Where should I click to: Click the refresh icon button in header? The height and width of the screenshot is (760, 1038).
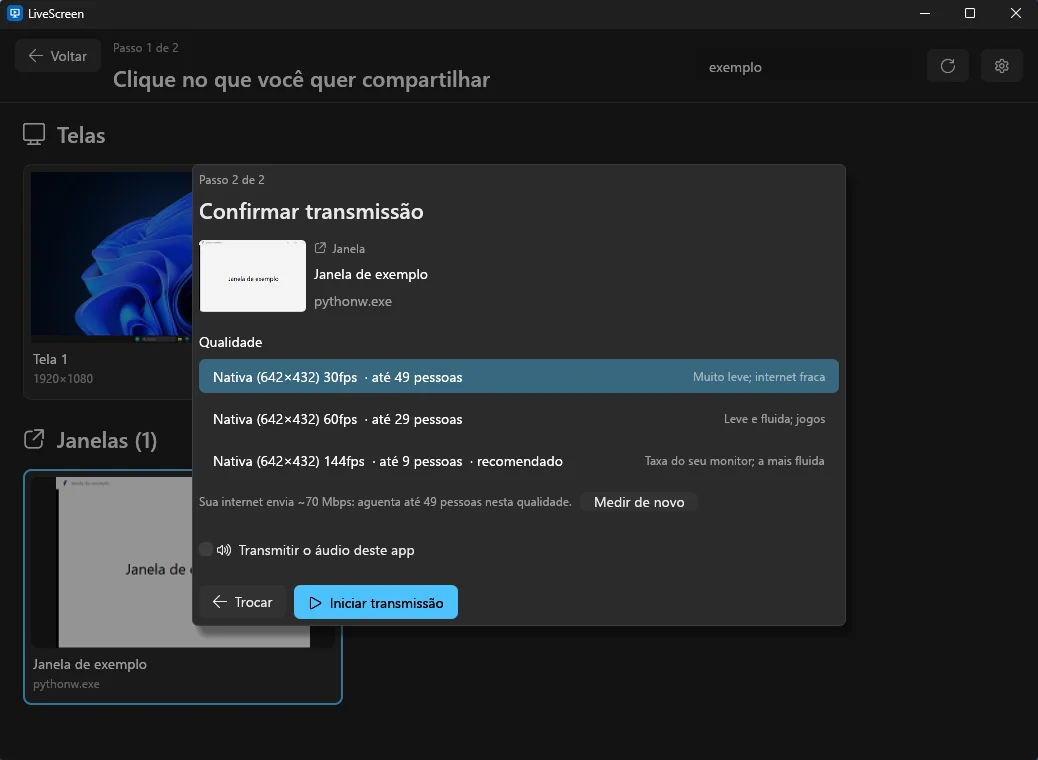(x=947, y=66)
